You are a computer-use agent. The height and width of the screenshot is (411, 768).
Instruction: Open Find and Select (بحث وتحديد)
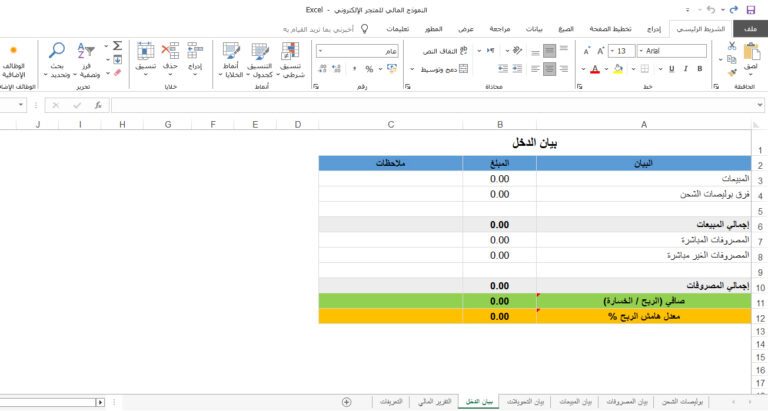pos(57,60)
